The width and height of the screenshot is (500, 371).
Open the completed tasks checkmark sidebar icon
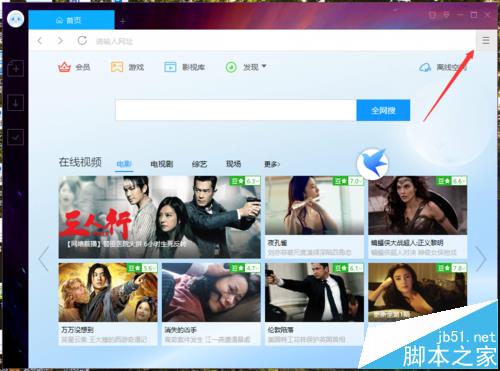tap(16, 137)
